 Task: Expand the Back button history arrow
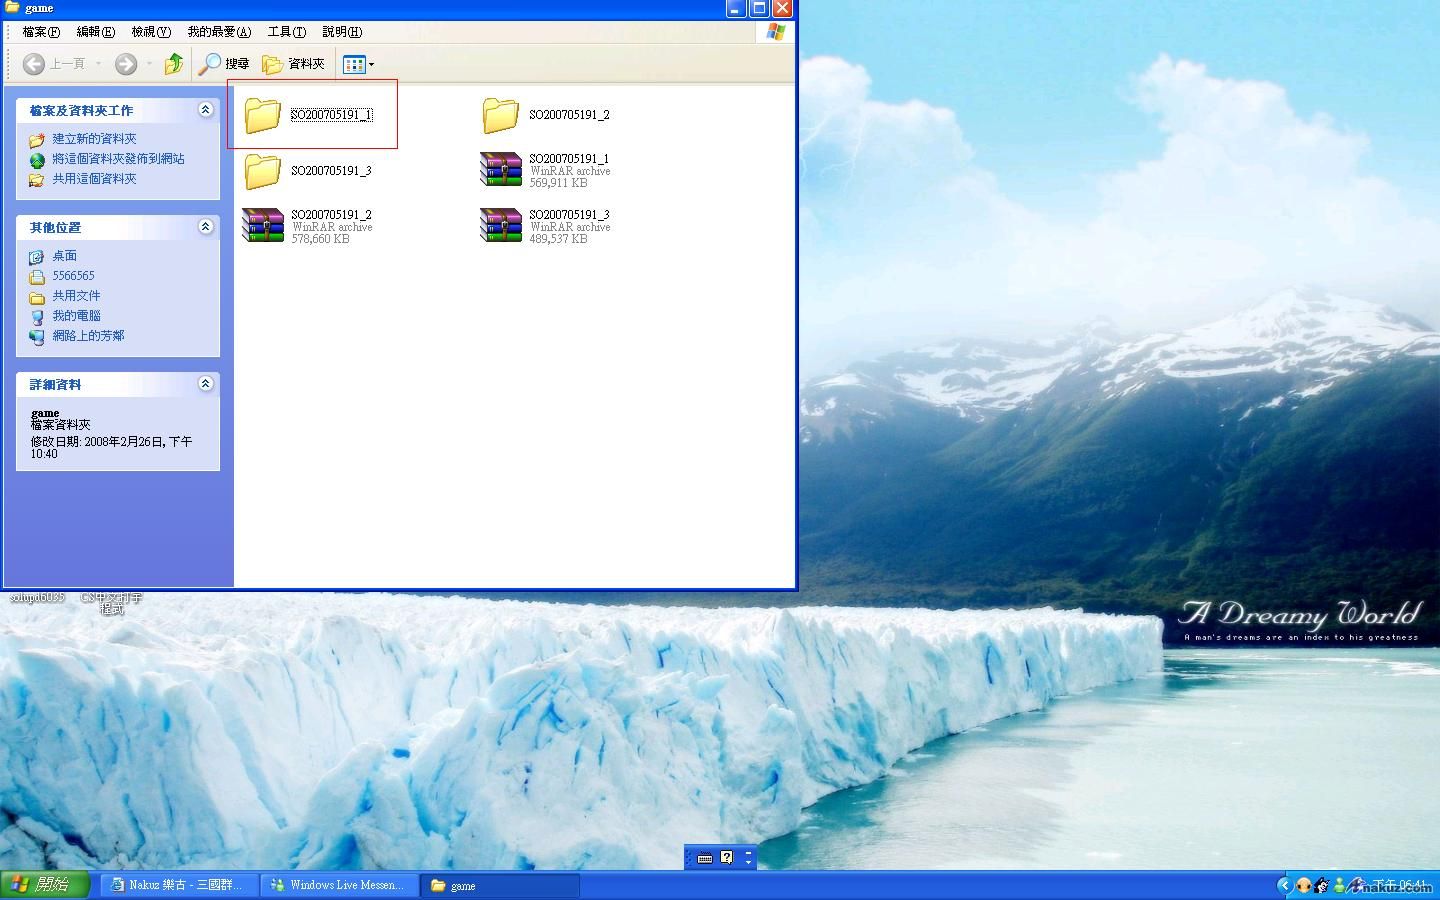99,64
